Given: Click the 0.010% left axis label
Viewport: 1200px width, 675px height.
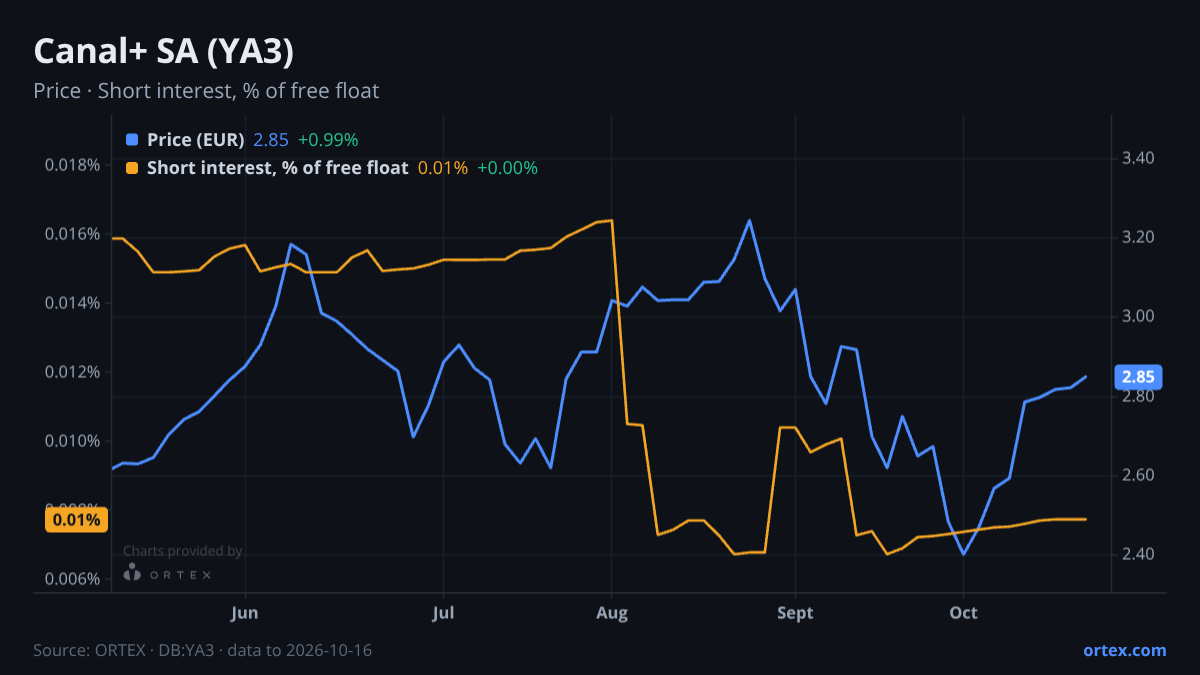Looking at the screenshot, I should tap(72, 441).
